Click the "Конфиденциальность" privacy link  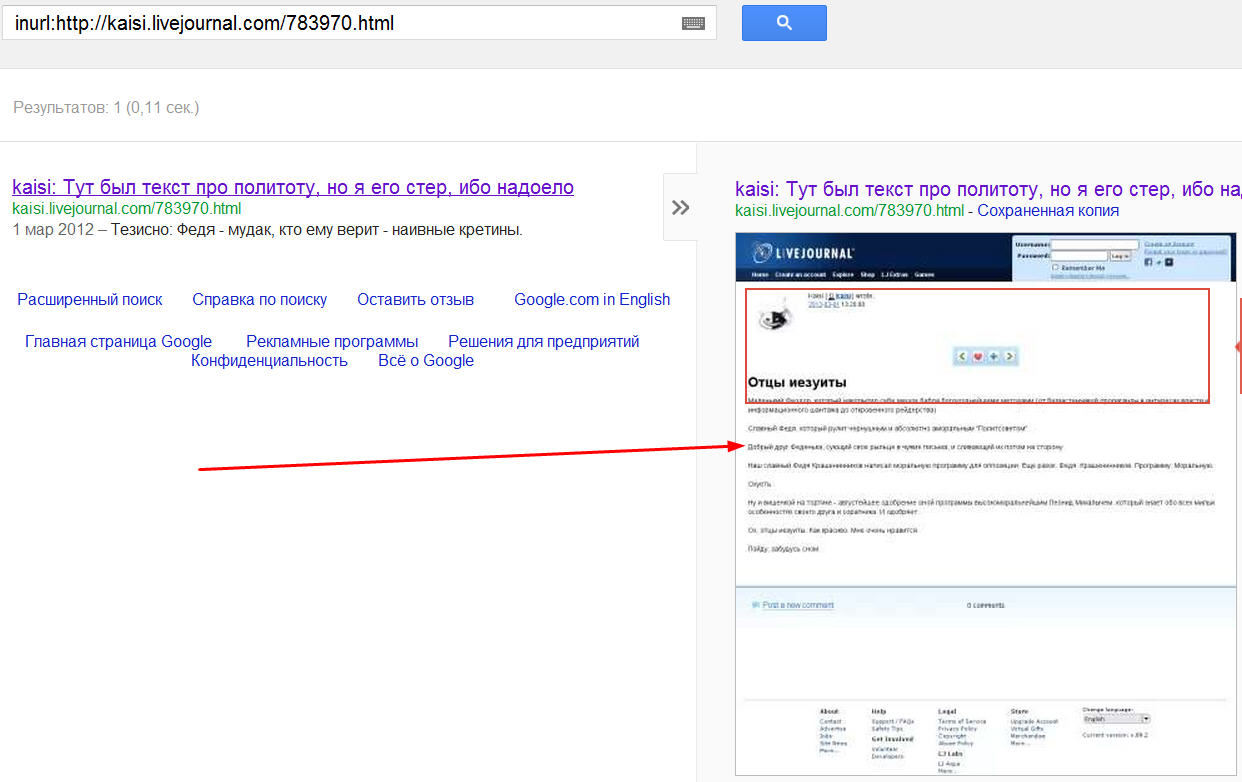pyautogui.click(x=269, y=360)
